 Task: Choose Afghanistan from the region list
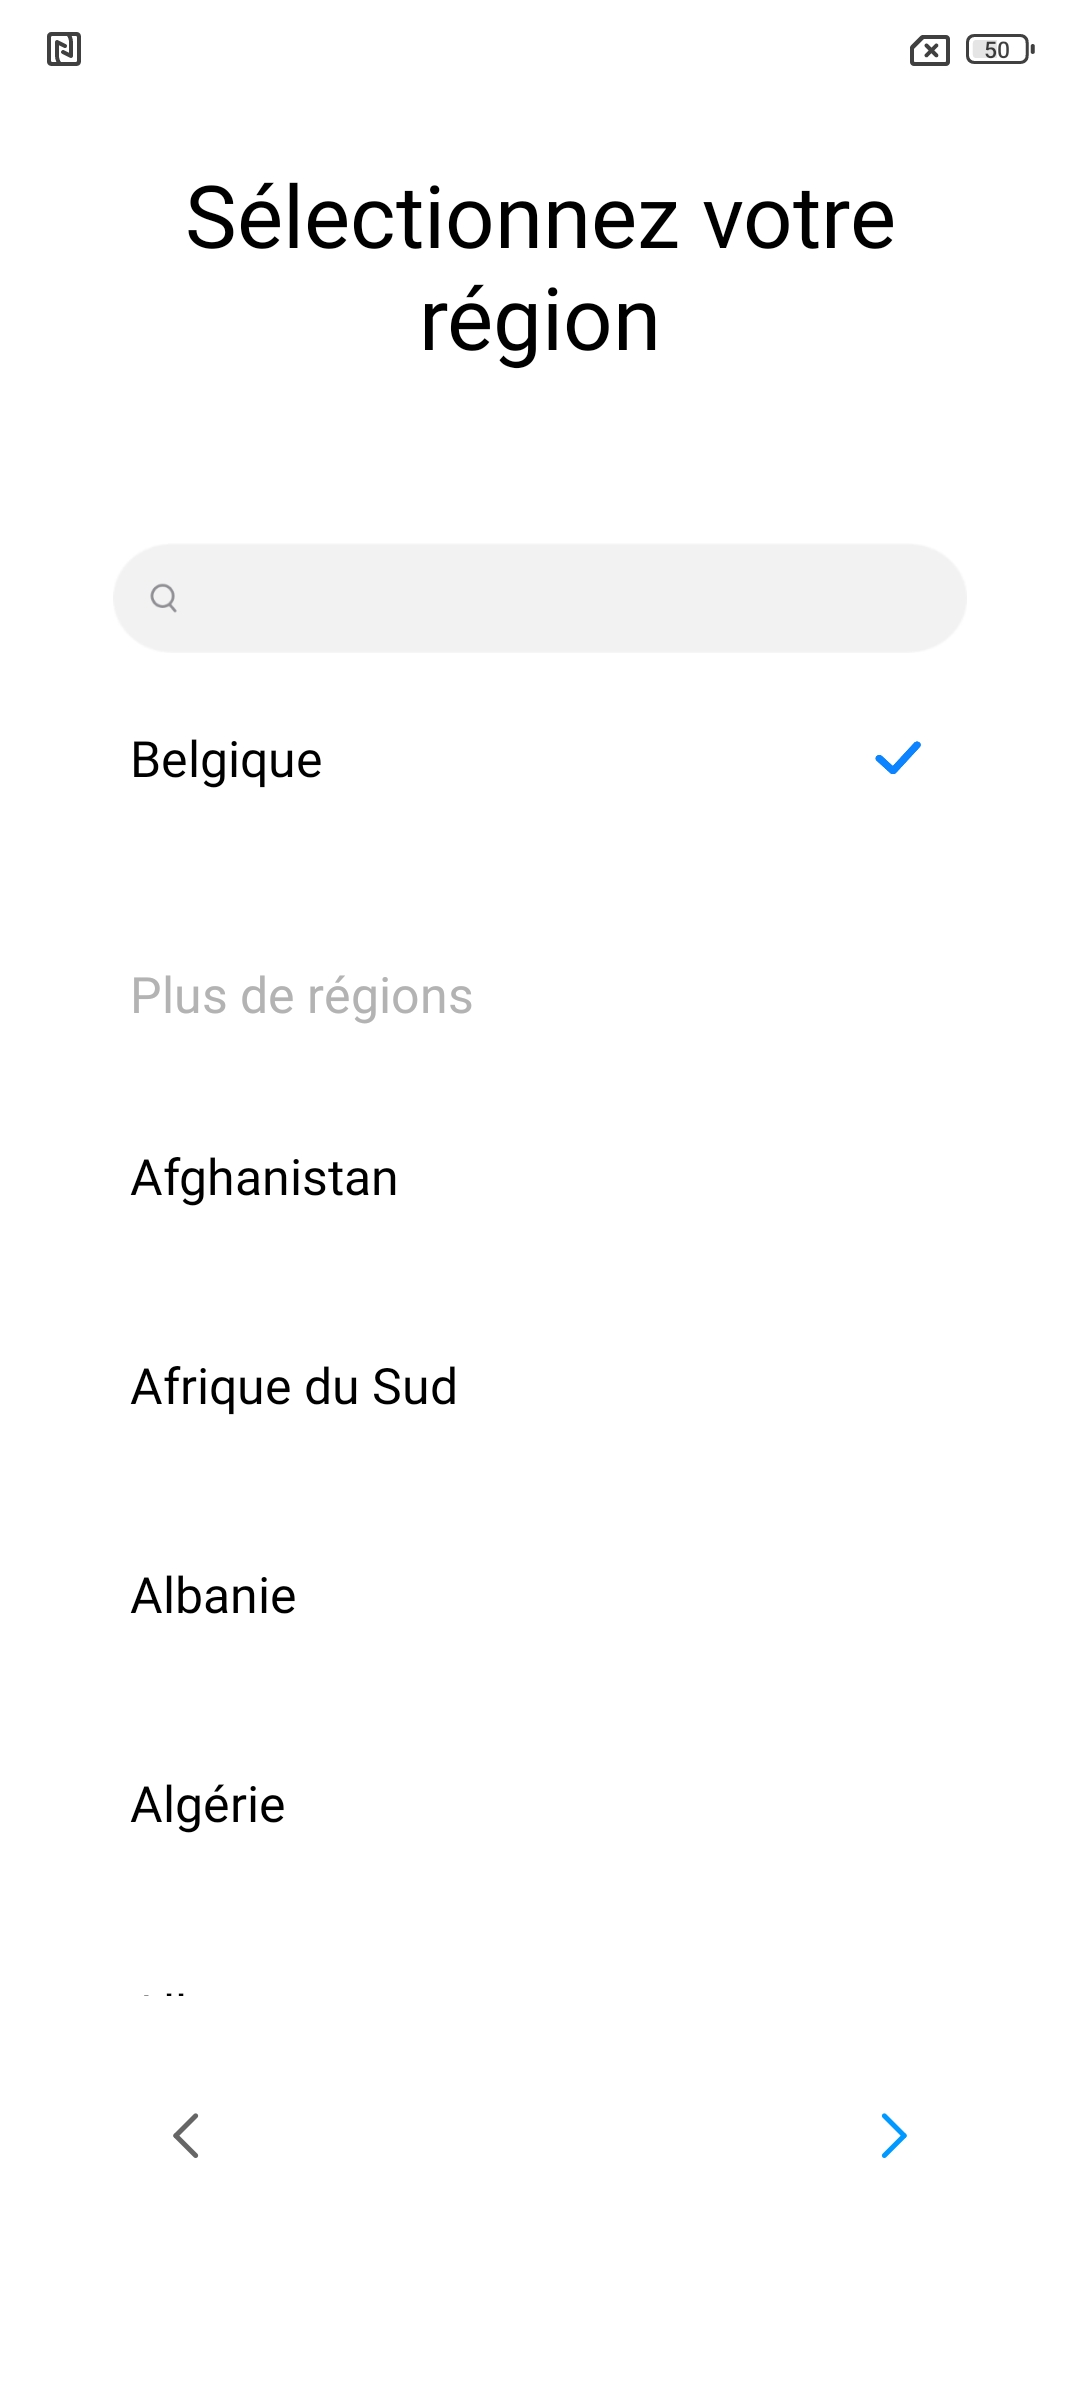click(265, 1178)
